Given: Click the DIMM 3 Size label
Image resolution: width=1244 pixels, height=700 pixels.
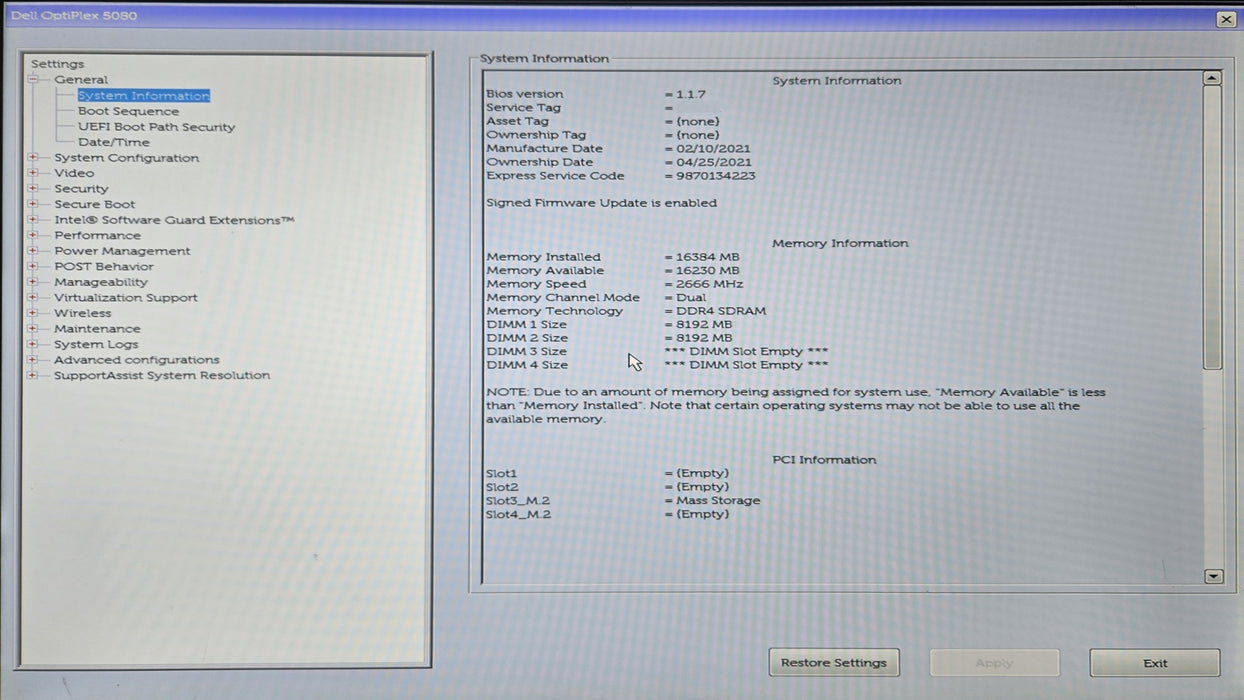Looking at the screenshot, I should [x=527, y=351].
